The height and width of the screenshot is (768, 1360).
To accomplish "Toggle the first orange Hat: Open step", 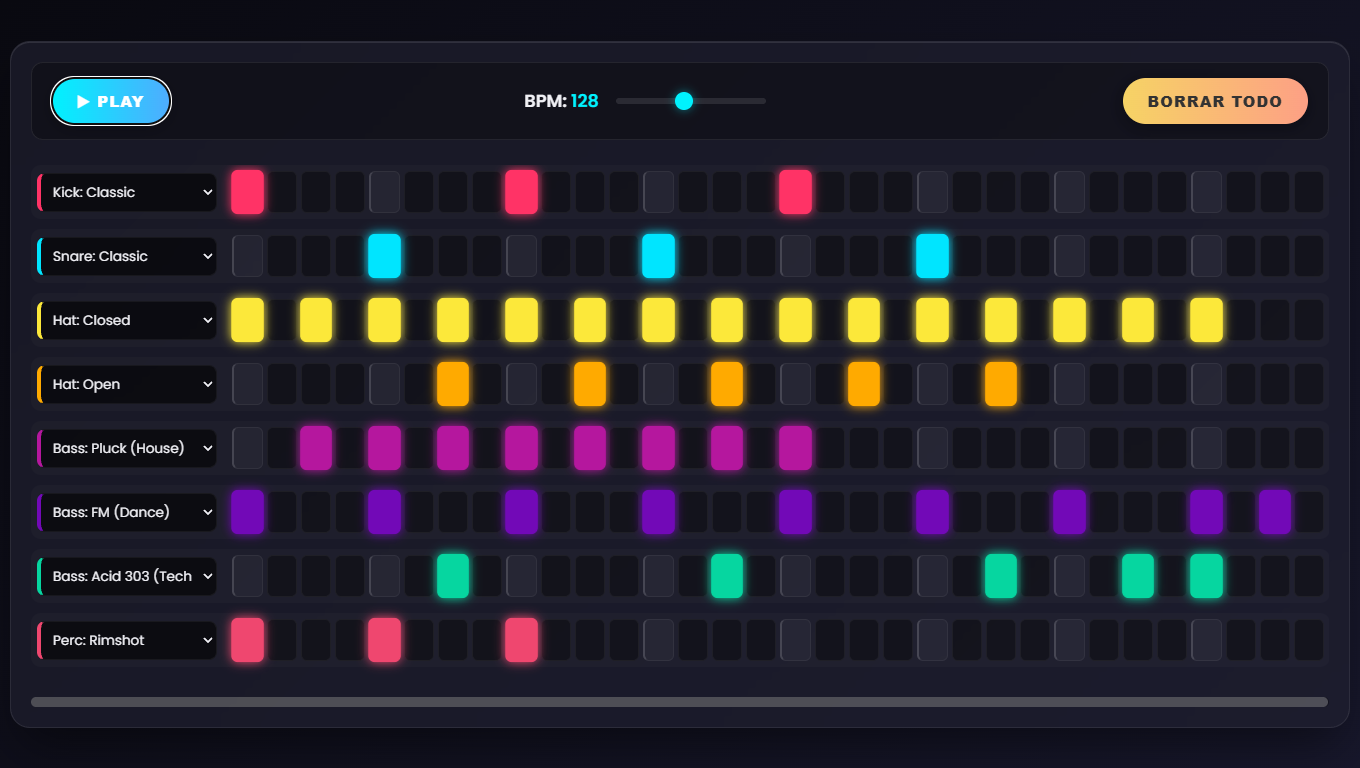I will (453, 384).
